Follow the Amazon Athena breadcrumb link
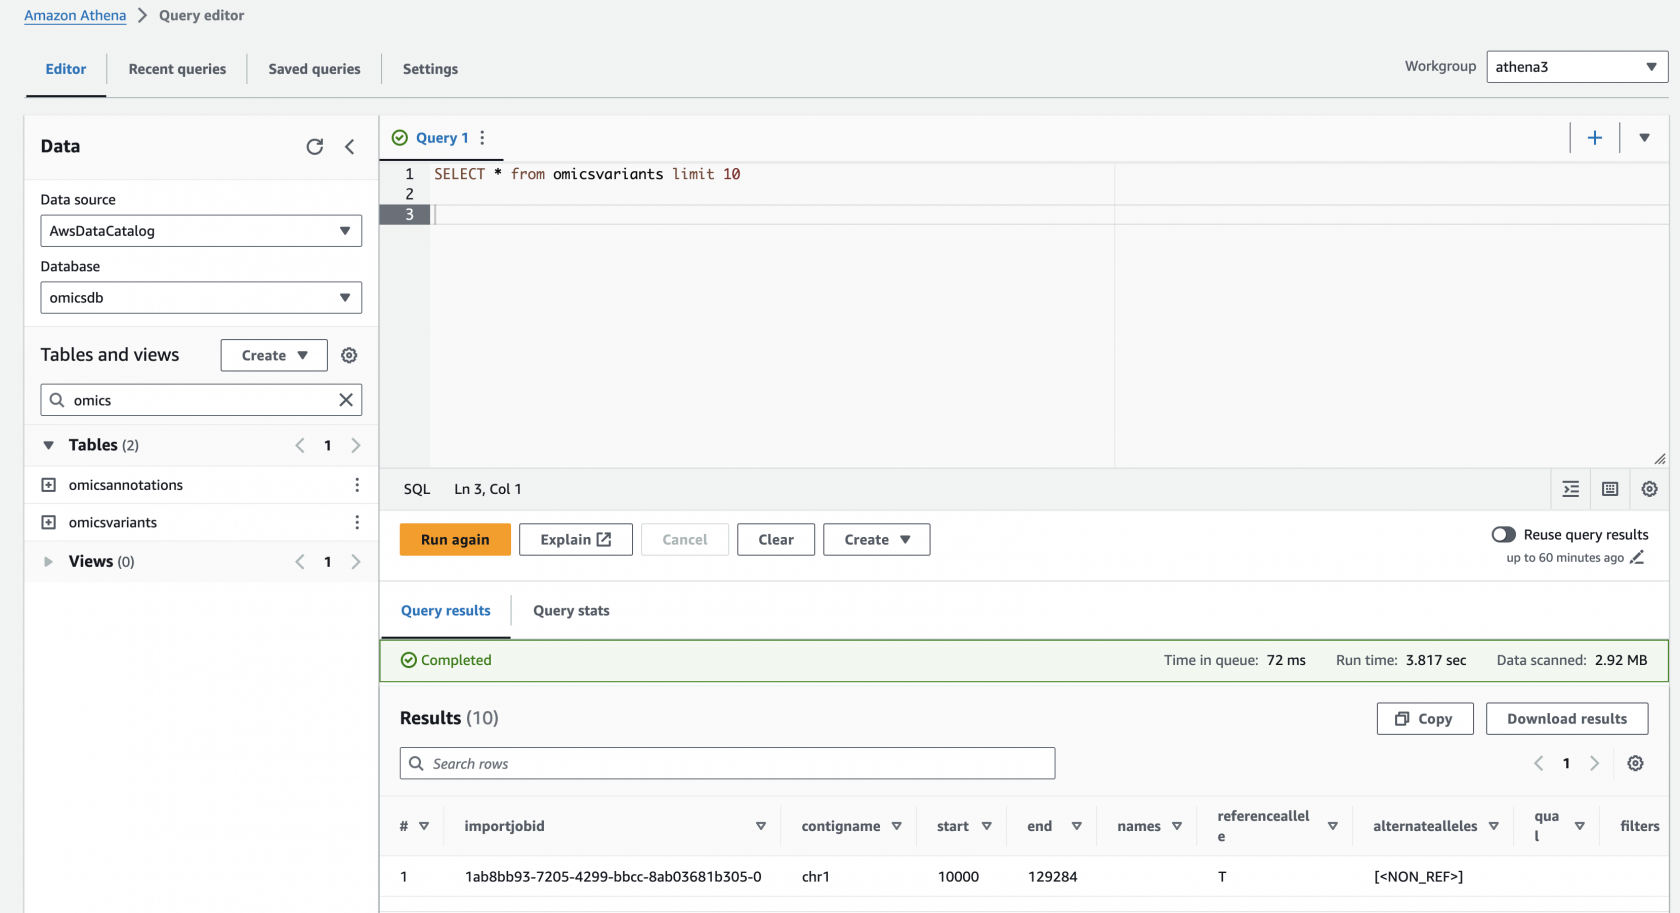 coord(75,15)
